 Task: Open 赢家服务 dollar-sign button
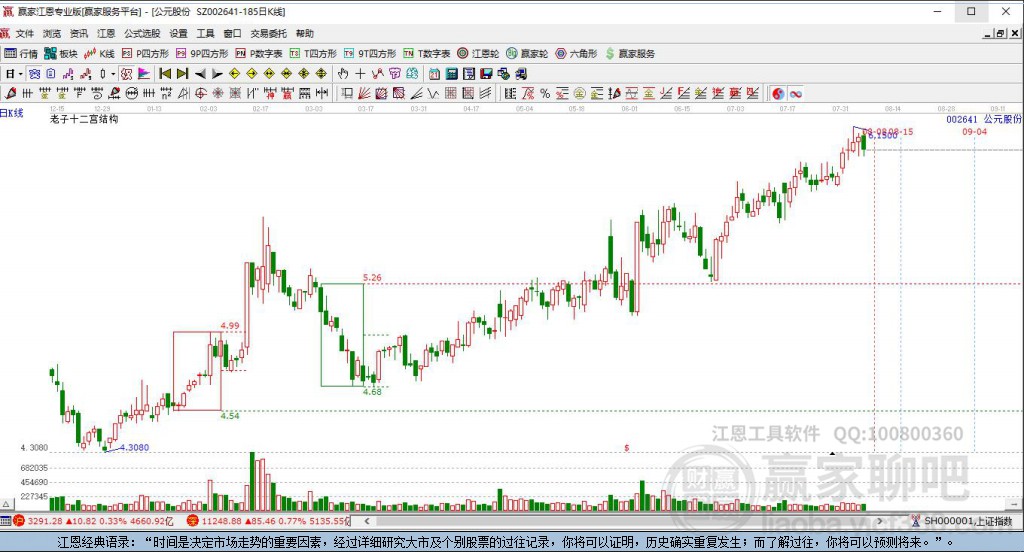[630, 54]
